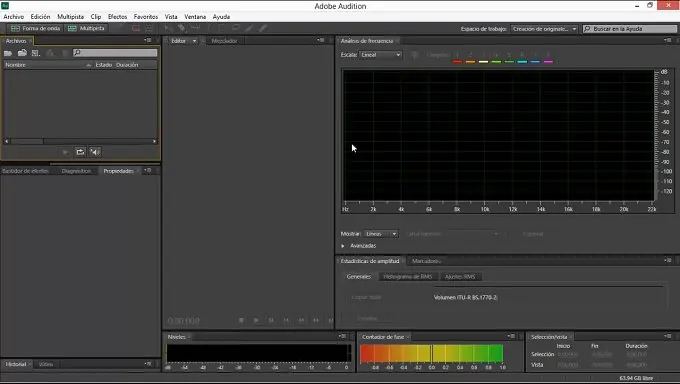The height and width of the screenshot is (384, 680).
Task: Sort files by Estado column
Action: [104, 65]
